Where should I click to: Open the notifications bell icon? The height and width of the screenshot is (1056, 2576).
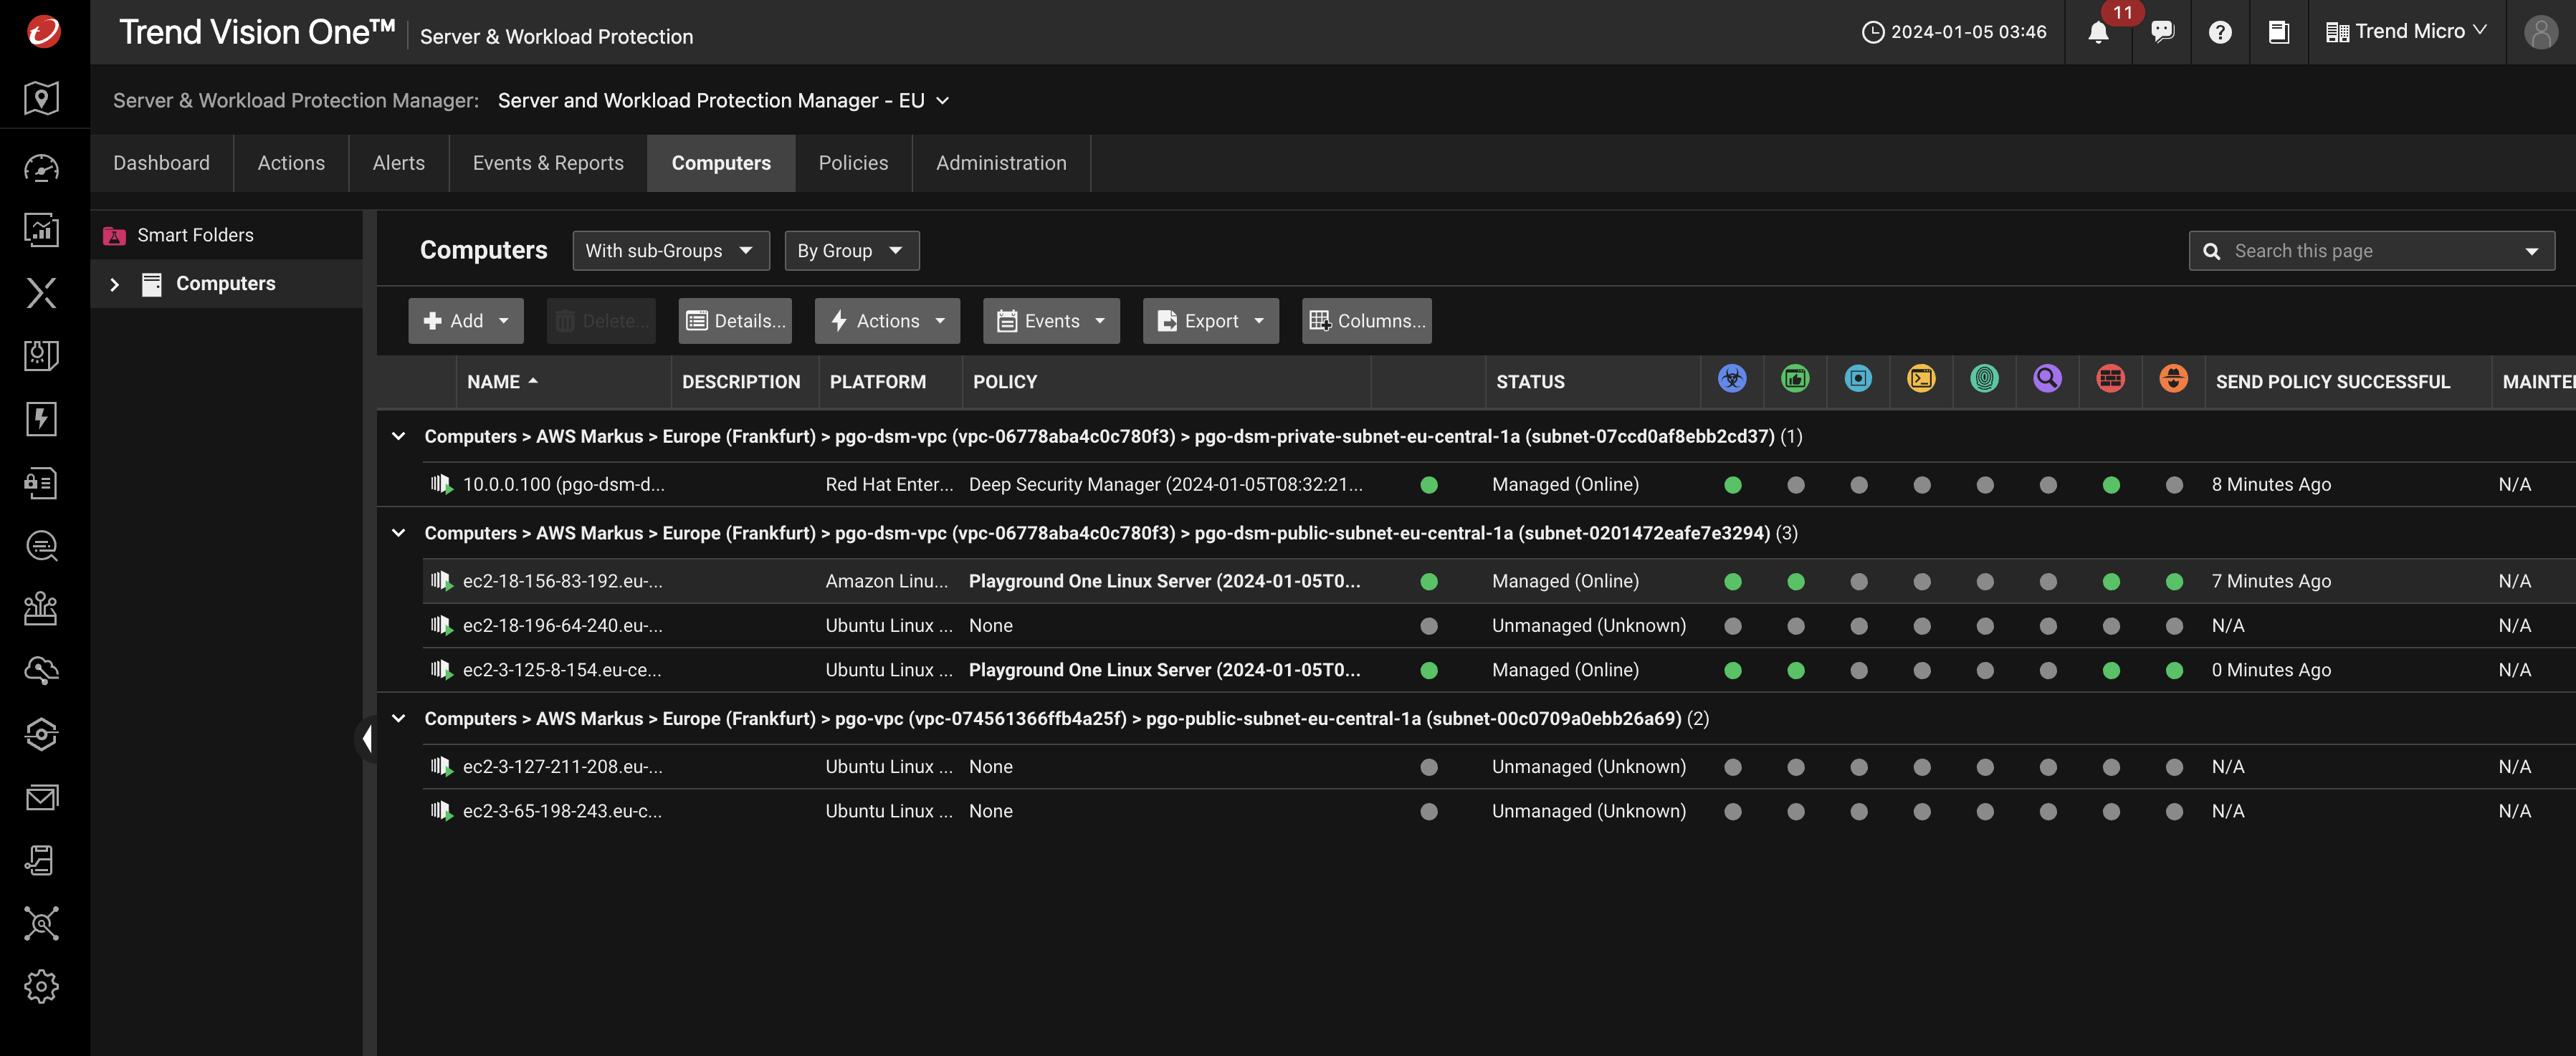click(x=2098, y=32)
